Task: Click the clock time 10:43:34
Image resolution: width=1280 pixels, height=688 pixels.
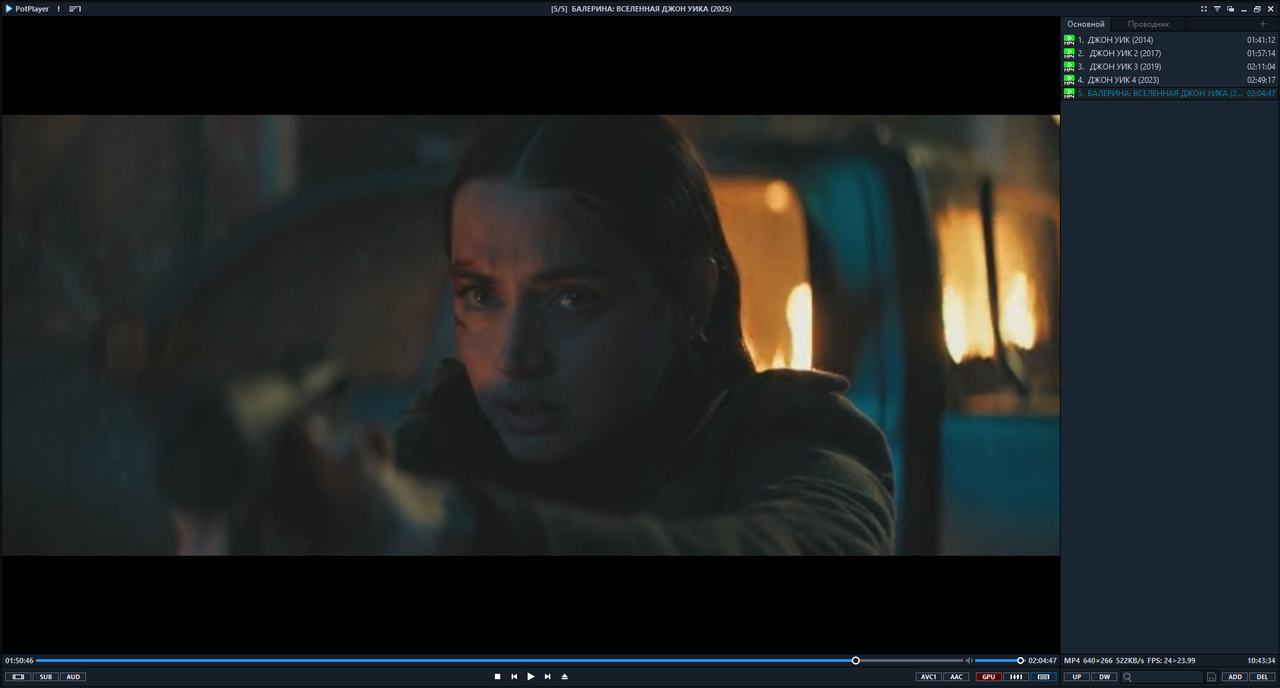Action: pyautogui.click(x=1261, y=660)
